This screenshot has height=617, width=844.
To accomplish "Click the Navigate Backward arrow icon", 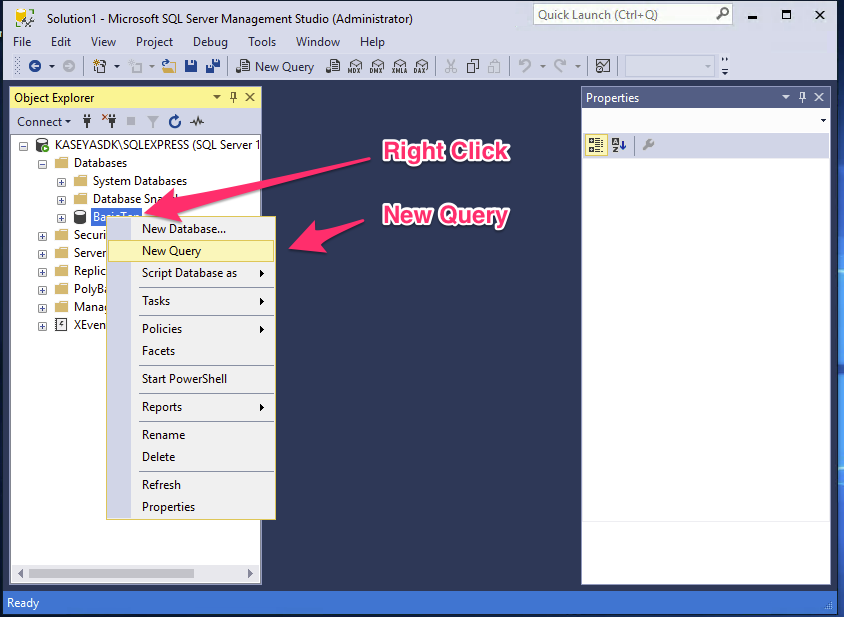I will click(x=35, y=66).
